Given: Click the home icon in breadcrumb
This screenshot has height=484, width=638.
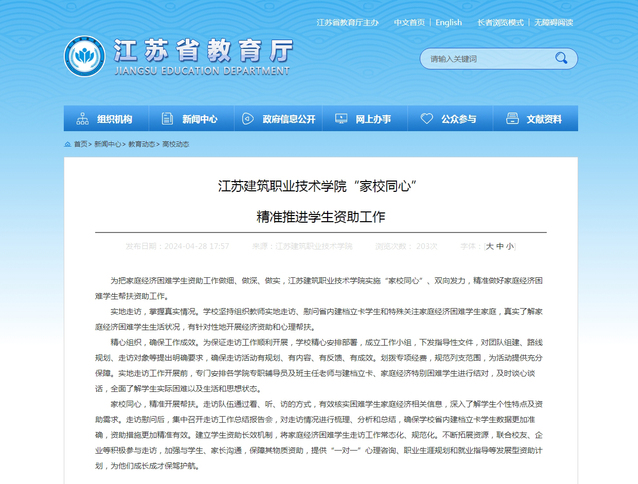Looking at the screenshot, I should [x=68, y=144].
